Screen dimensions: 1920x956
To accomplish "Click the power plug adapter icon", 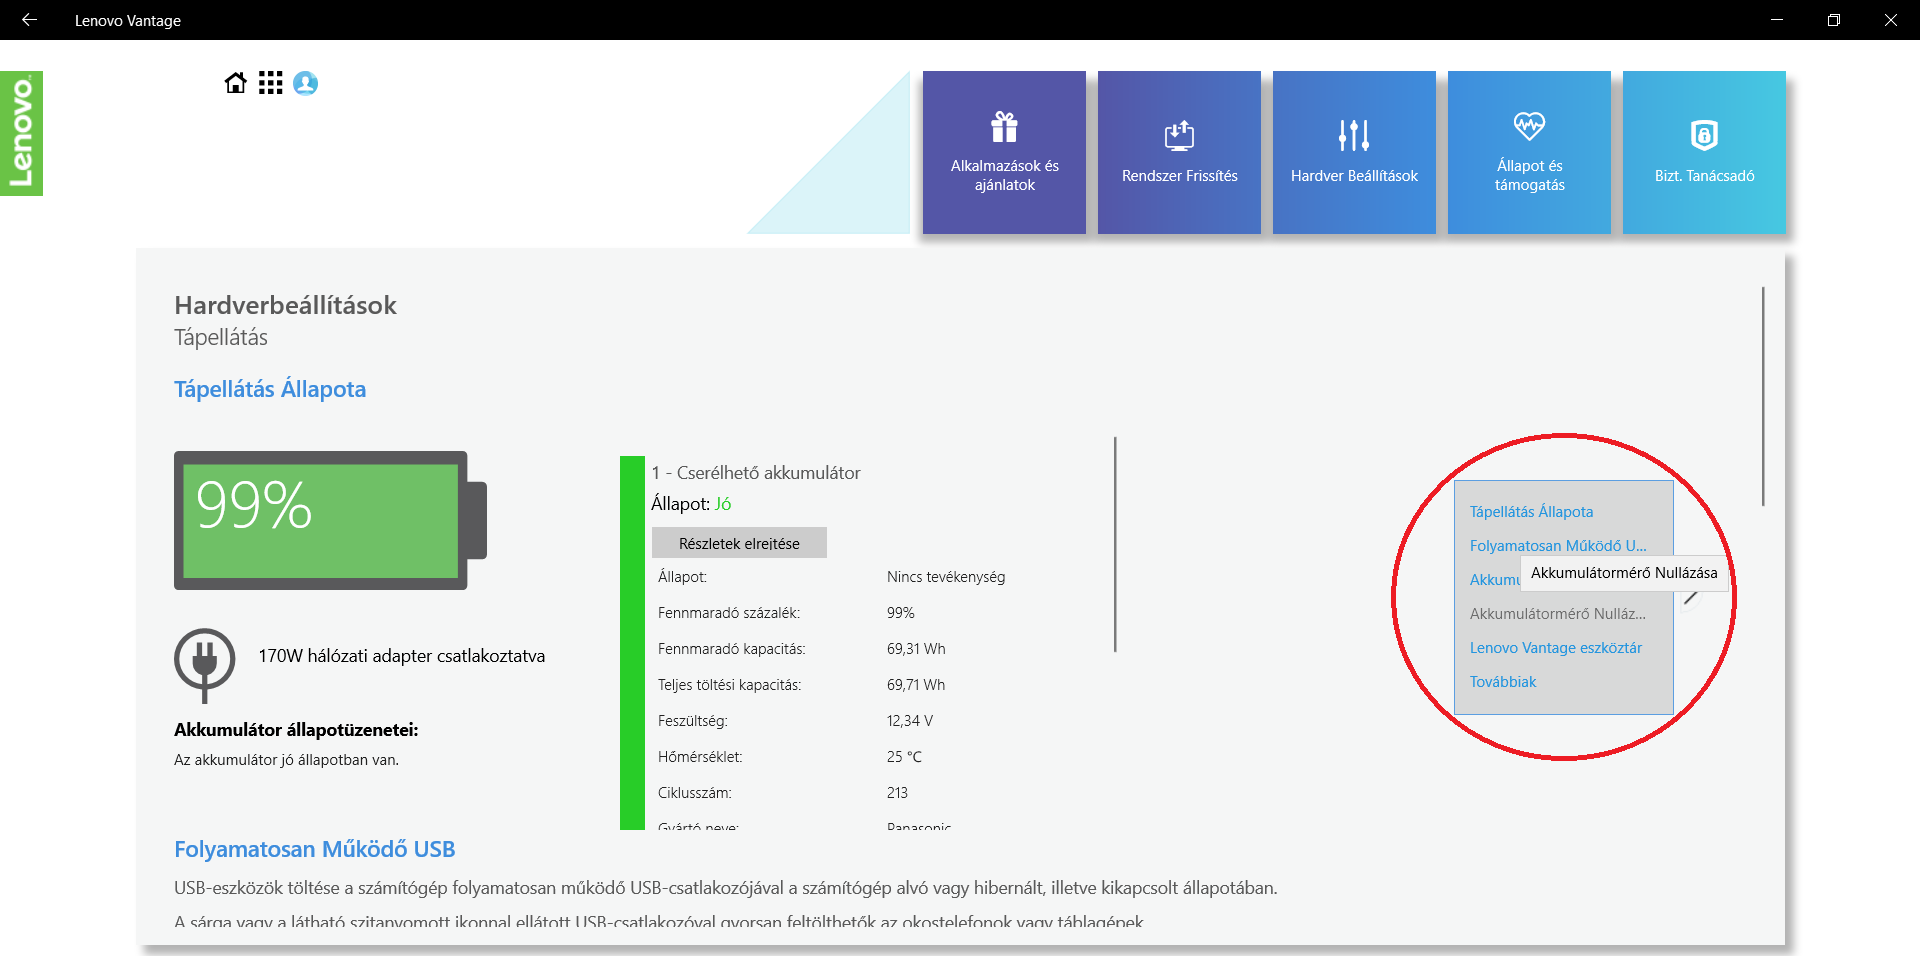I will click(x=205, y=664).
